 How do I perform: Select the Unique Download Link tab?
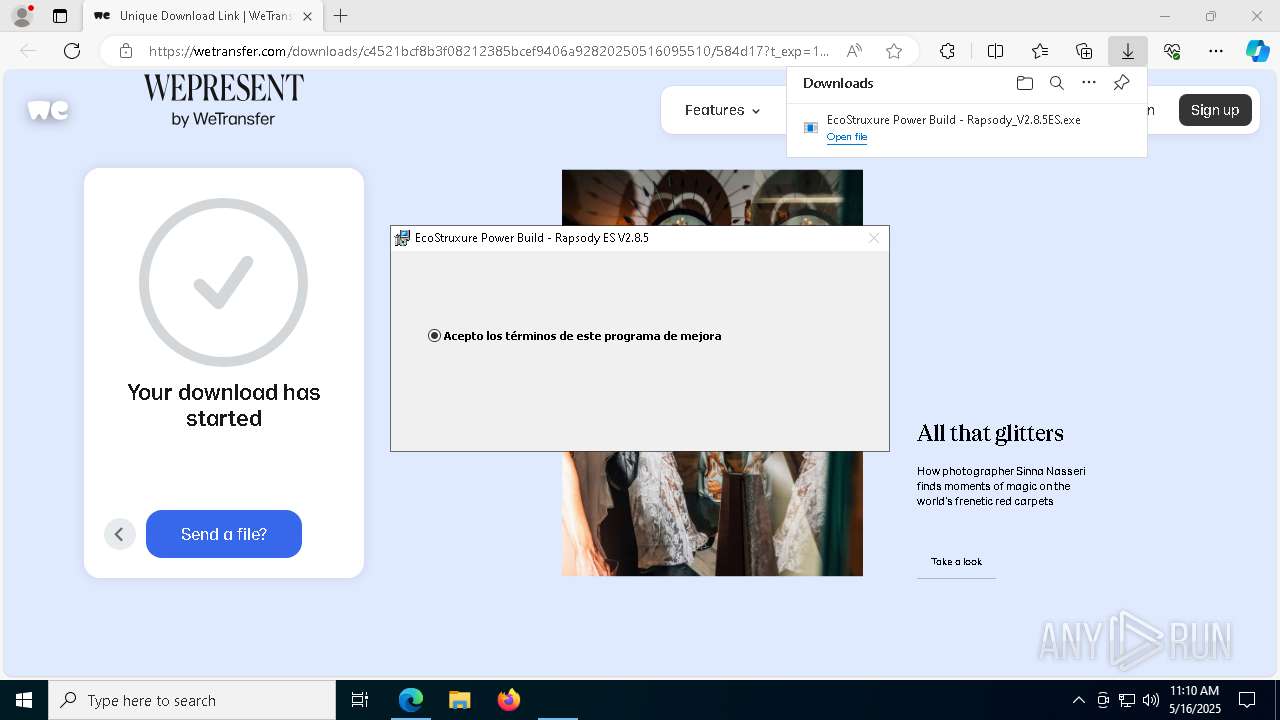(203, 16)
